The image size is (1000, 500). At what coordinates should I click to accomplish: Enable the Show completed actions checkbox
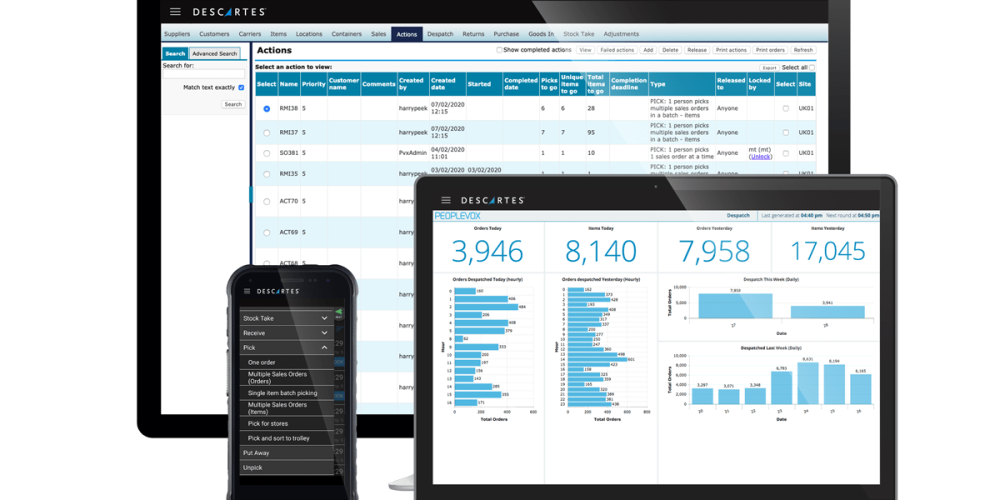point(499,50)
